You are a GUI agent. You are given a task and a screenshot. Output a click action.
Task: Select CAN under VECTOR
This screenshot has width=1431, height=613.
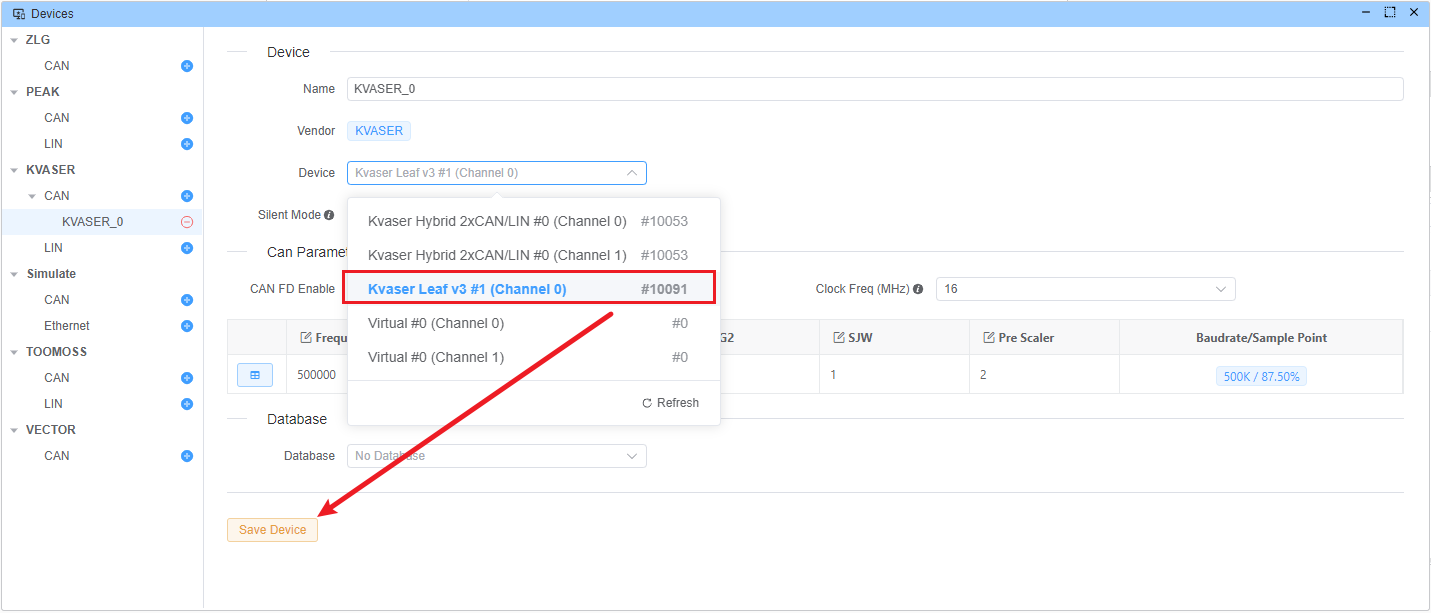57,456
